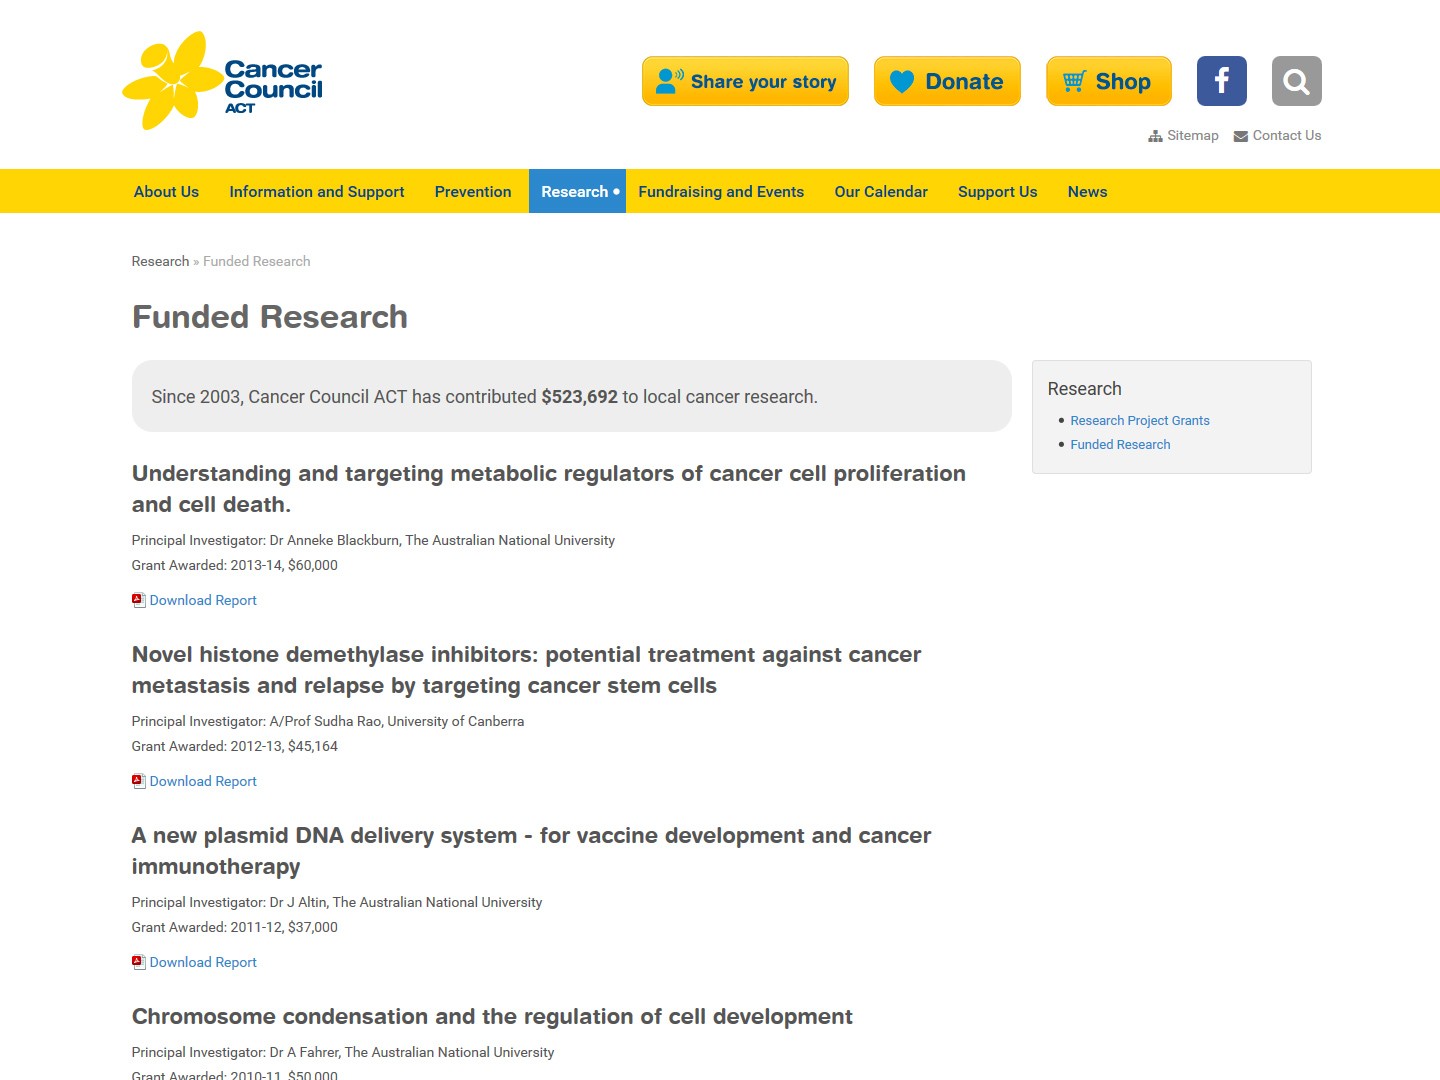Open Information and Support menu
This screenshot has height=1080, width=1440.
(317, 191)
